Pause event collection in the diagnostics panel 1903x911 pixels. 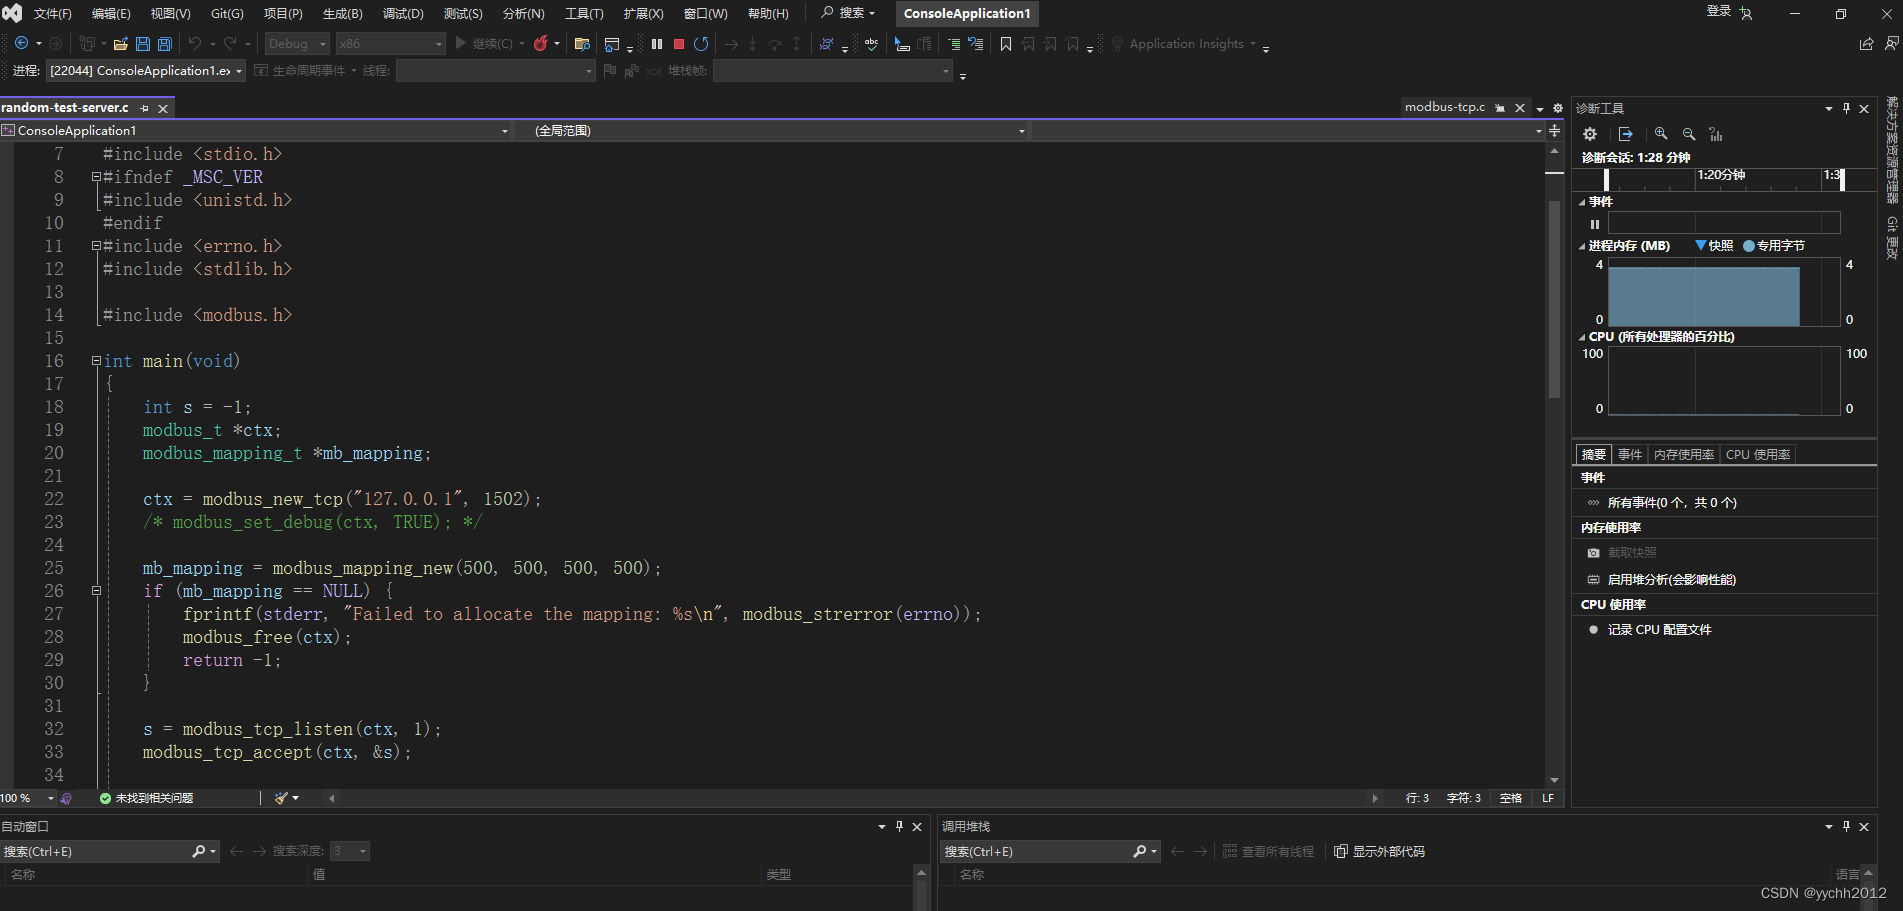click(1594, 224)
